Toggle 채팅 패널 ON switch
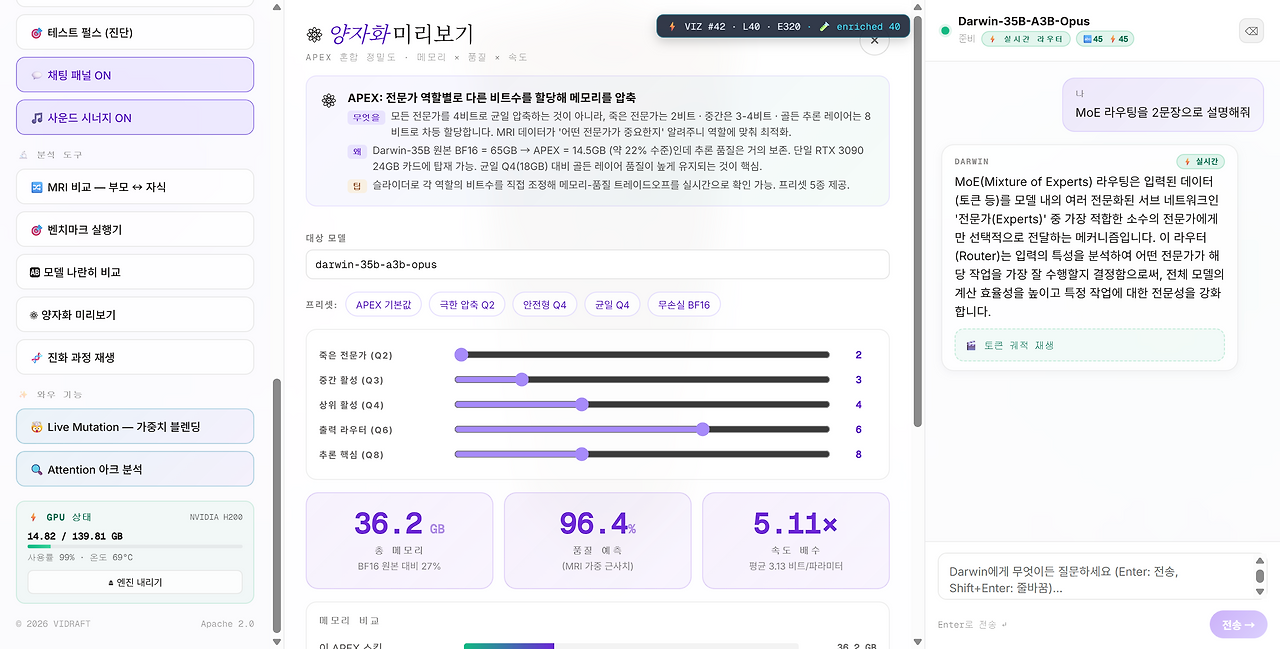This screenshot has height=649, width=1280. 135,75
